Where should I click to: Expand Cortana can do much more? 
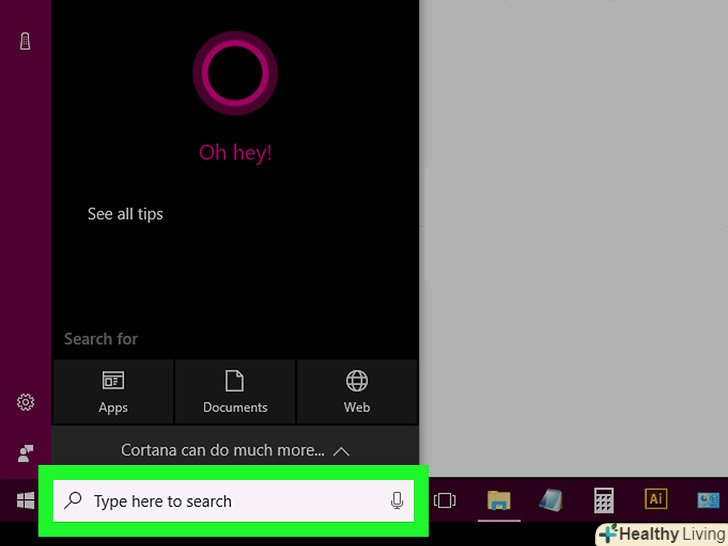(x=235, y=450)
